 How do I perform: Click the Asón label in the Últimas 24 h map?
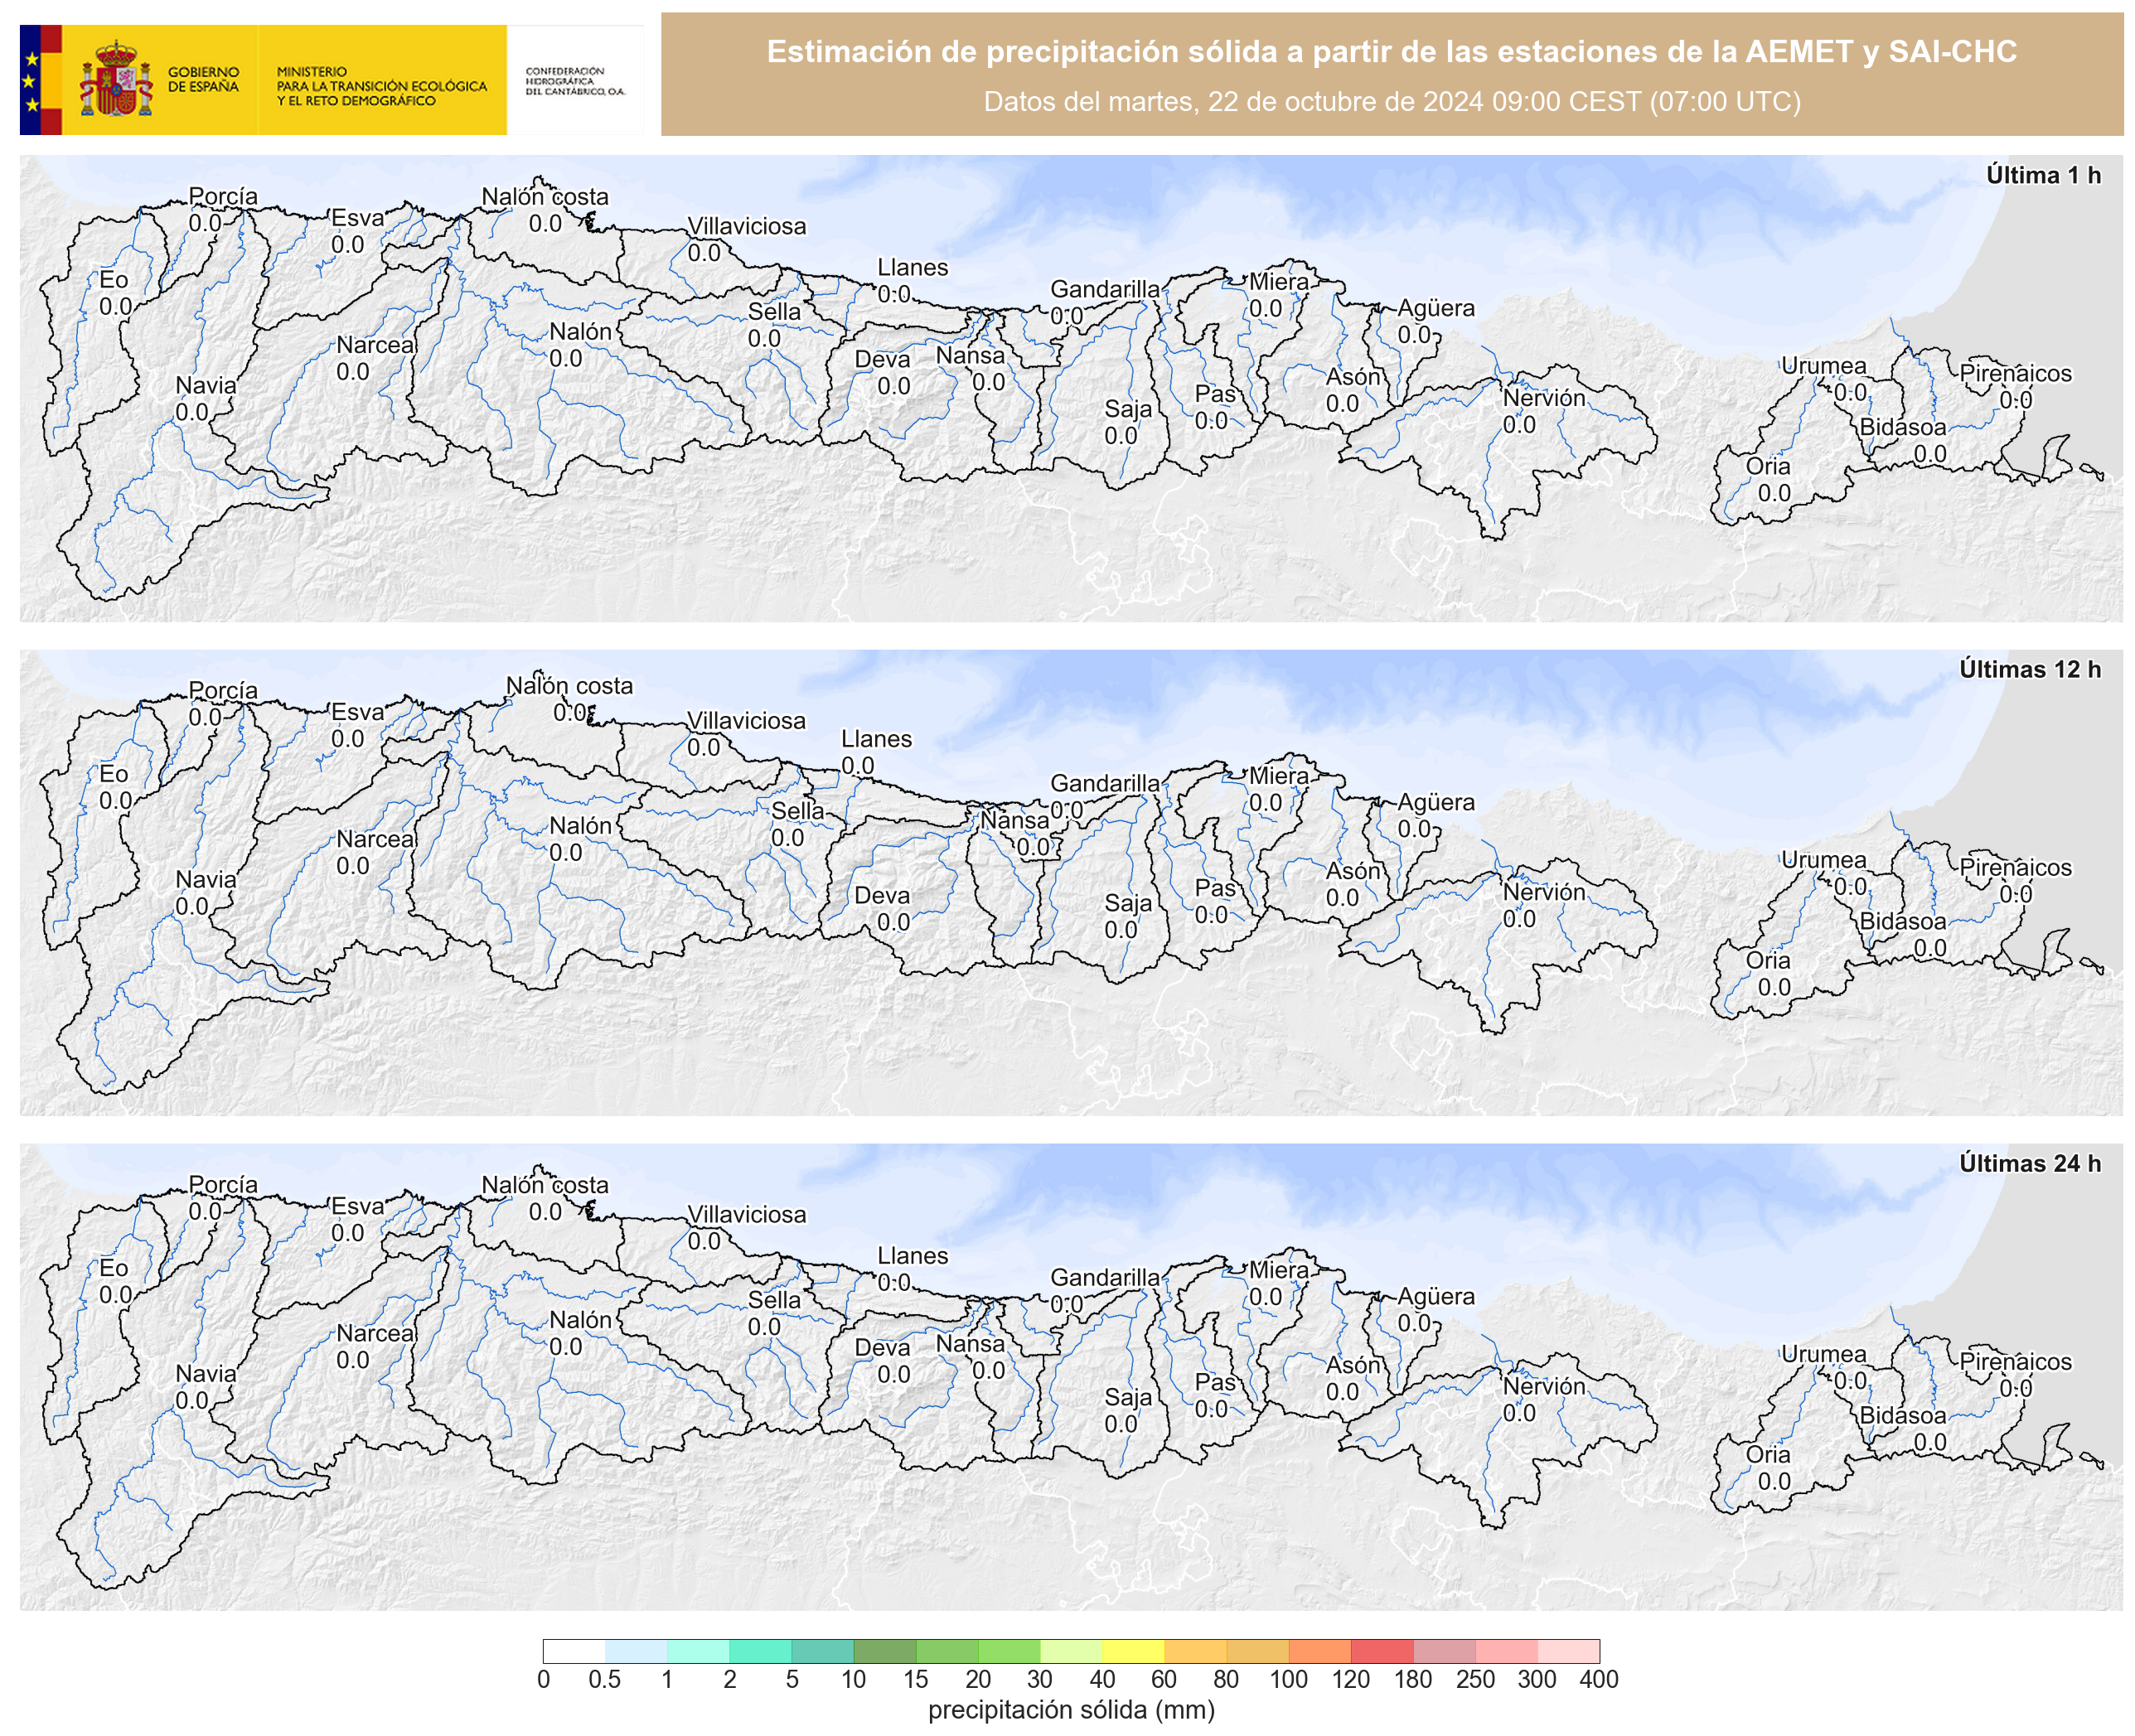pos(1353,1365)
